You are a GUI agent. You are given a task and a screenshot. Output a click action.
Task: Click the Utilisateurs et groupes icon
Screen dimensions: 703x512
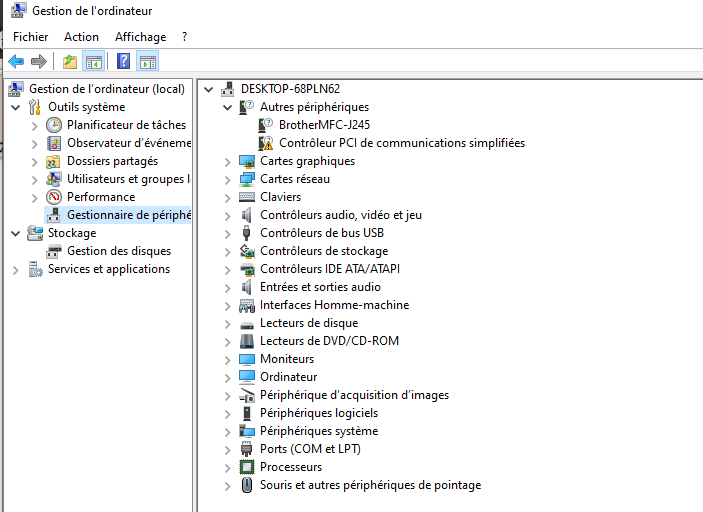pyautogui.click(x=54, y=179)
